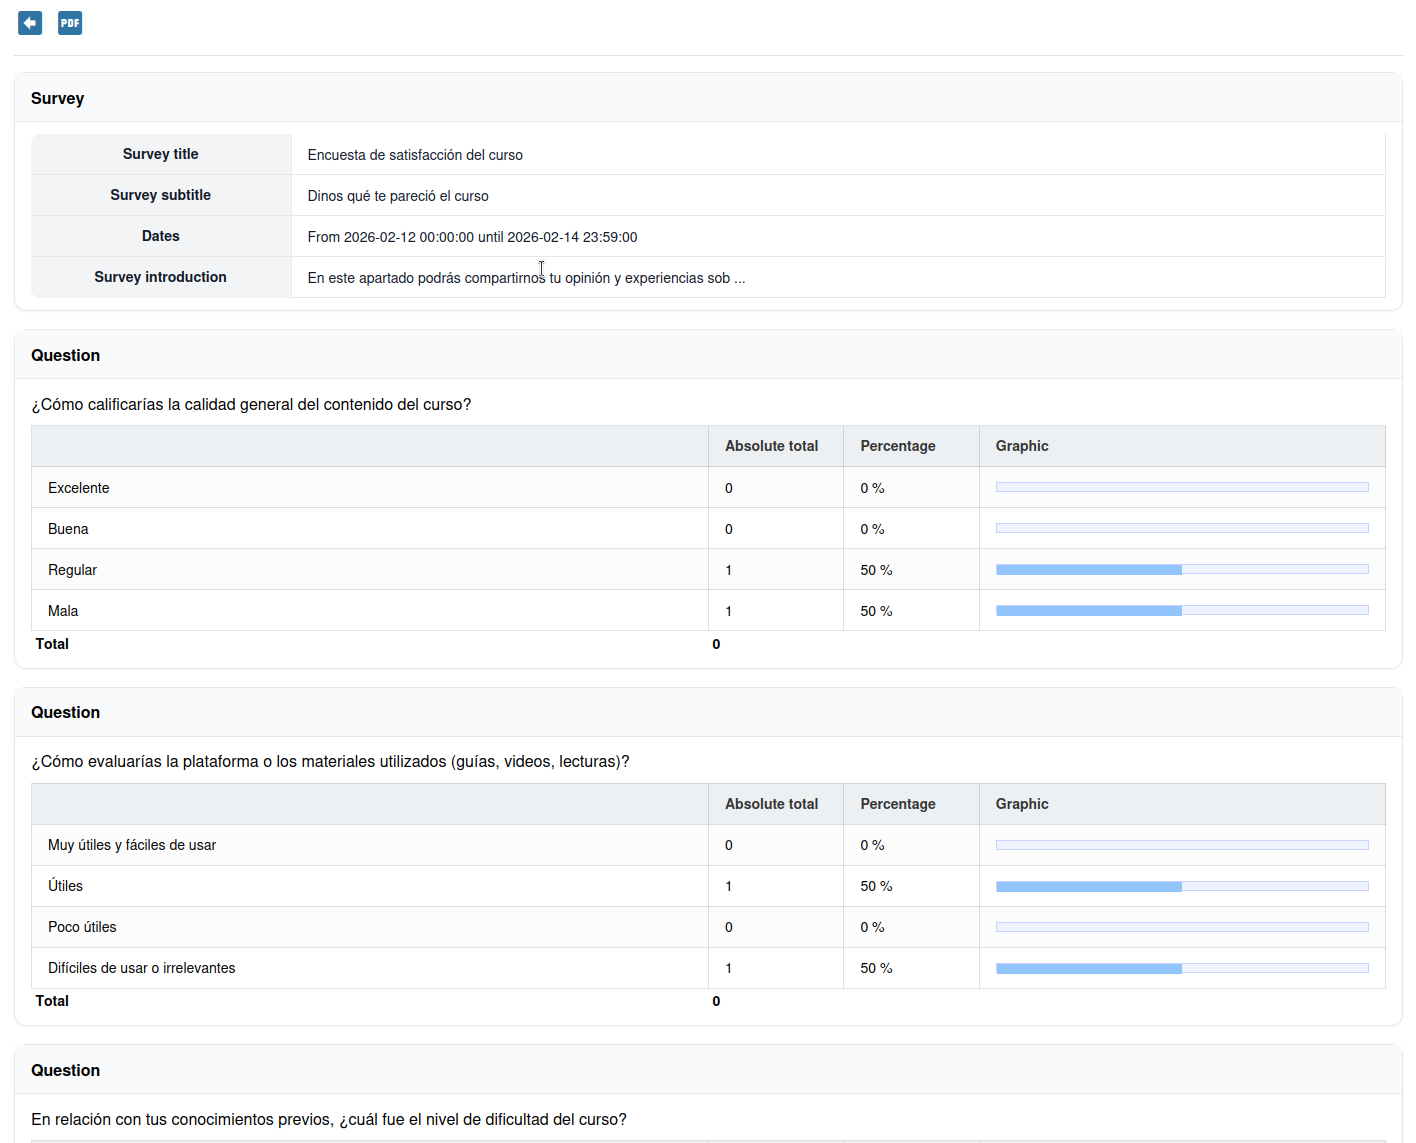Click the progress bar for 'Útiles'
The height and width of the screenshot is (1143, 1416).
click(x=1182, y=886)
